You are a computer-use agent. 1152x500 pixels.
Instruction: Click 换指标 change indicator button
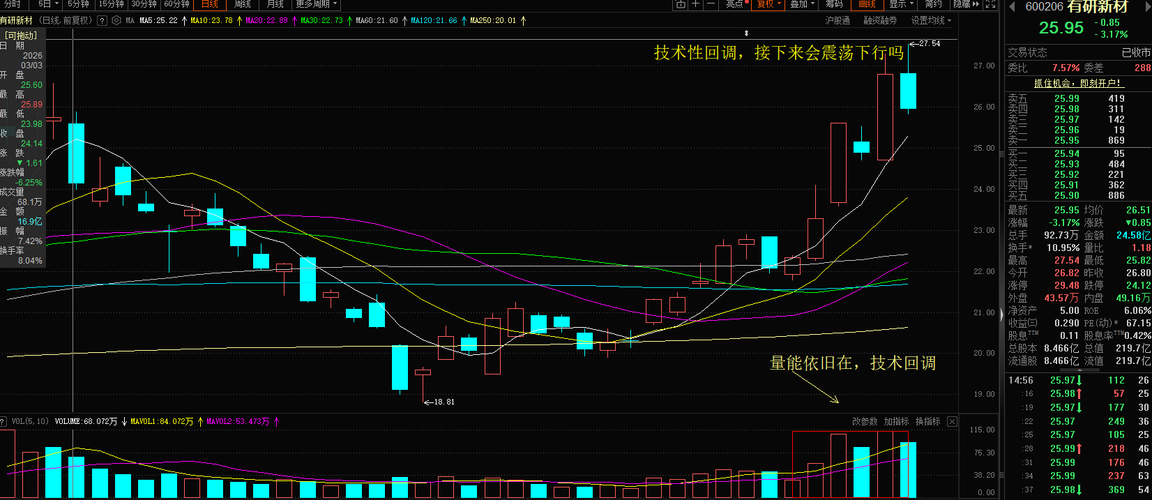point(928,421)
